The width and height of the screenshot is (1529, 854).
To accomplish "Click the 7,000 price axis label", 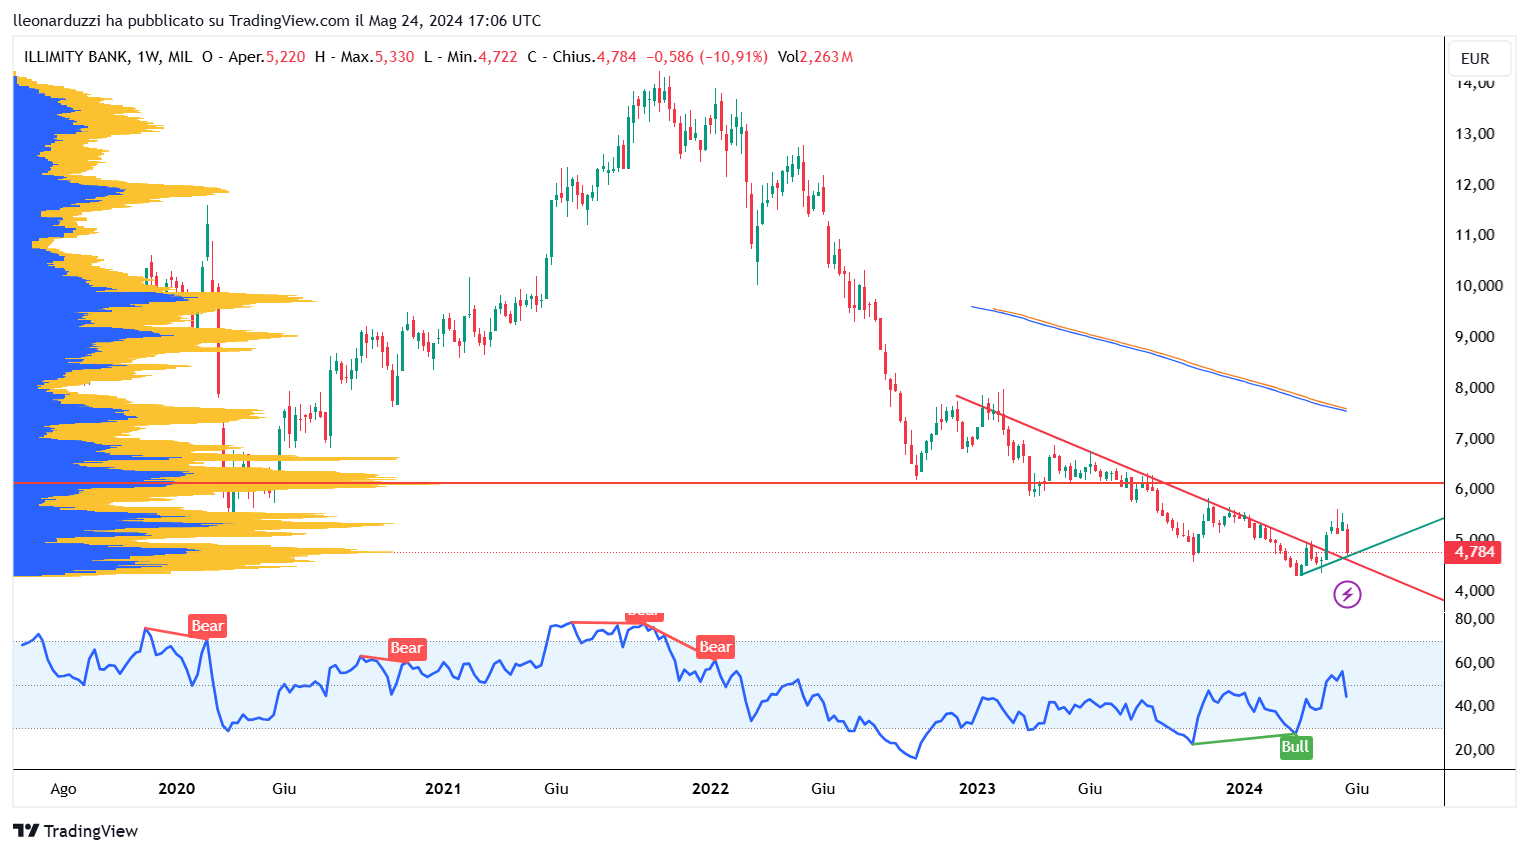I will (x=1475, y=439).
